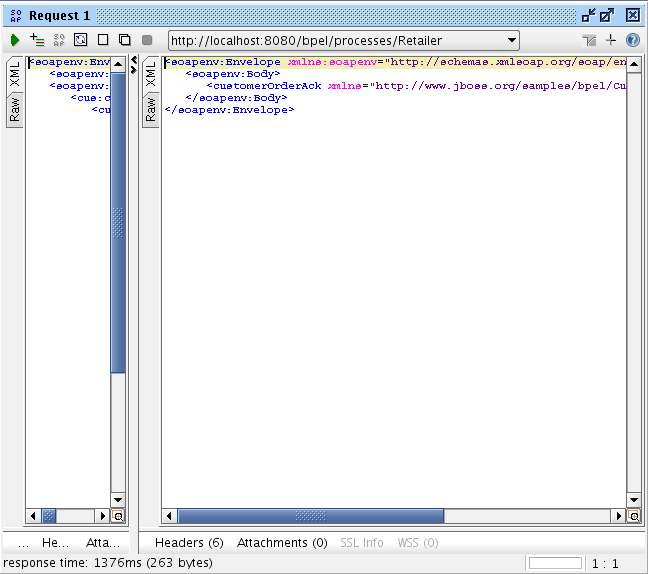Click the create empty request icon

[x=102, y=40]
